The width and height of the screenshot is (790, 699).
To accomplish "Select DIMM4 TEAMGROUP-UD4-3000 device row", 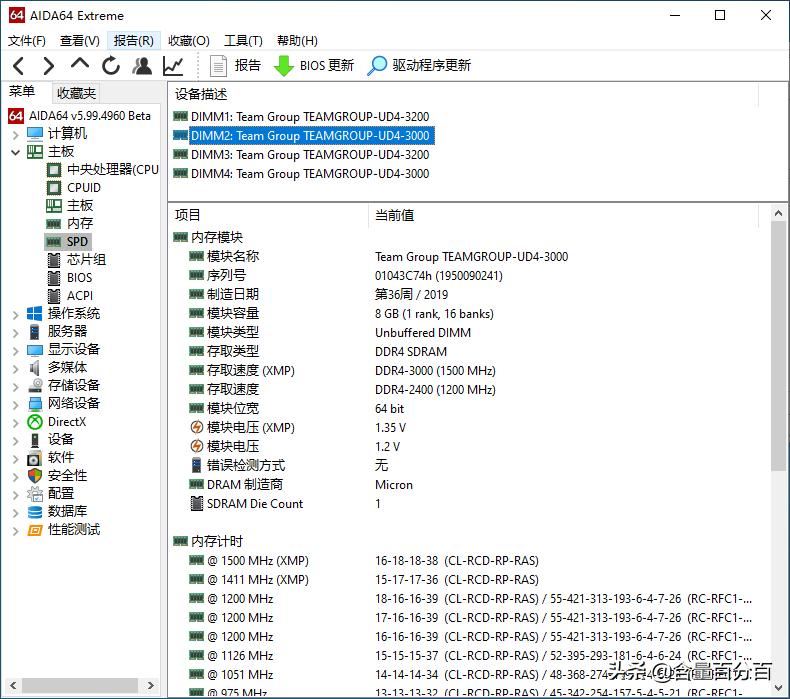I will [x=301, y=174].
